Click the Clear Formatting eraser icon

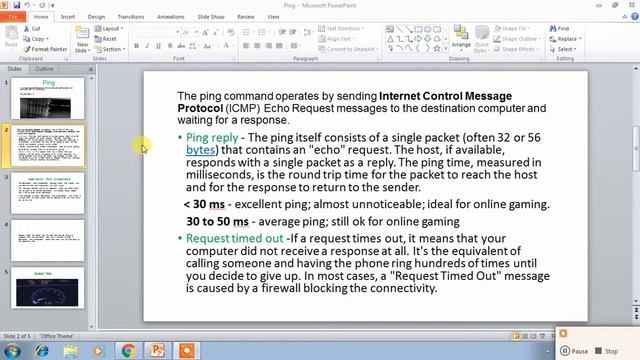[x=231, y=32]
